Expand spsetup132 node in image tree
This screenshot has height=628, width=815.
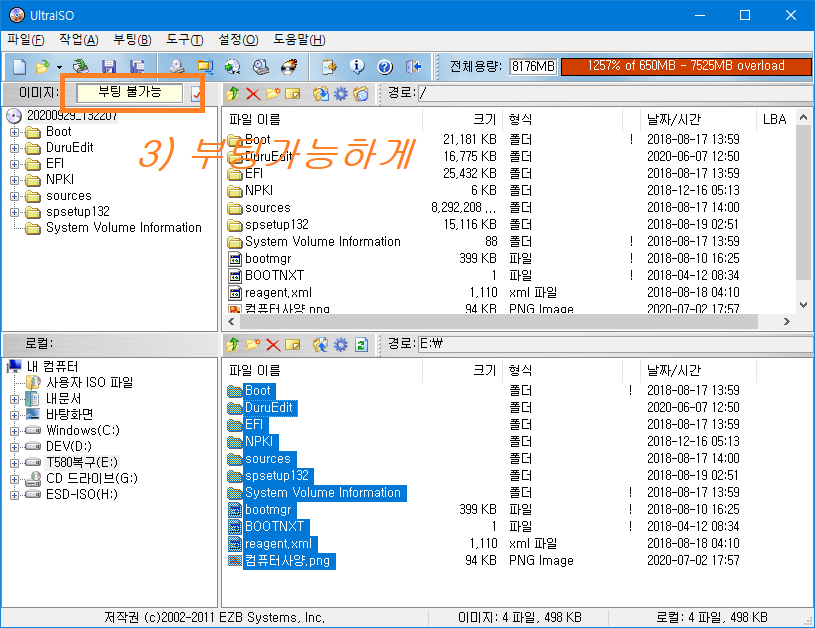coord(15,213)
